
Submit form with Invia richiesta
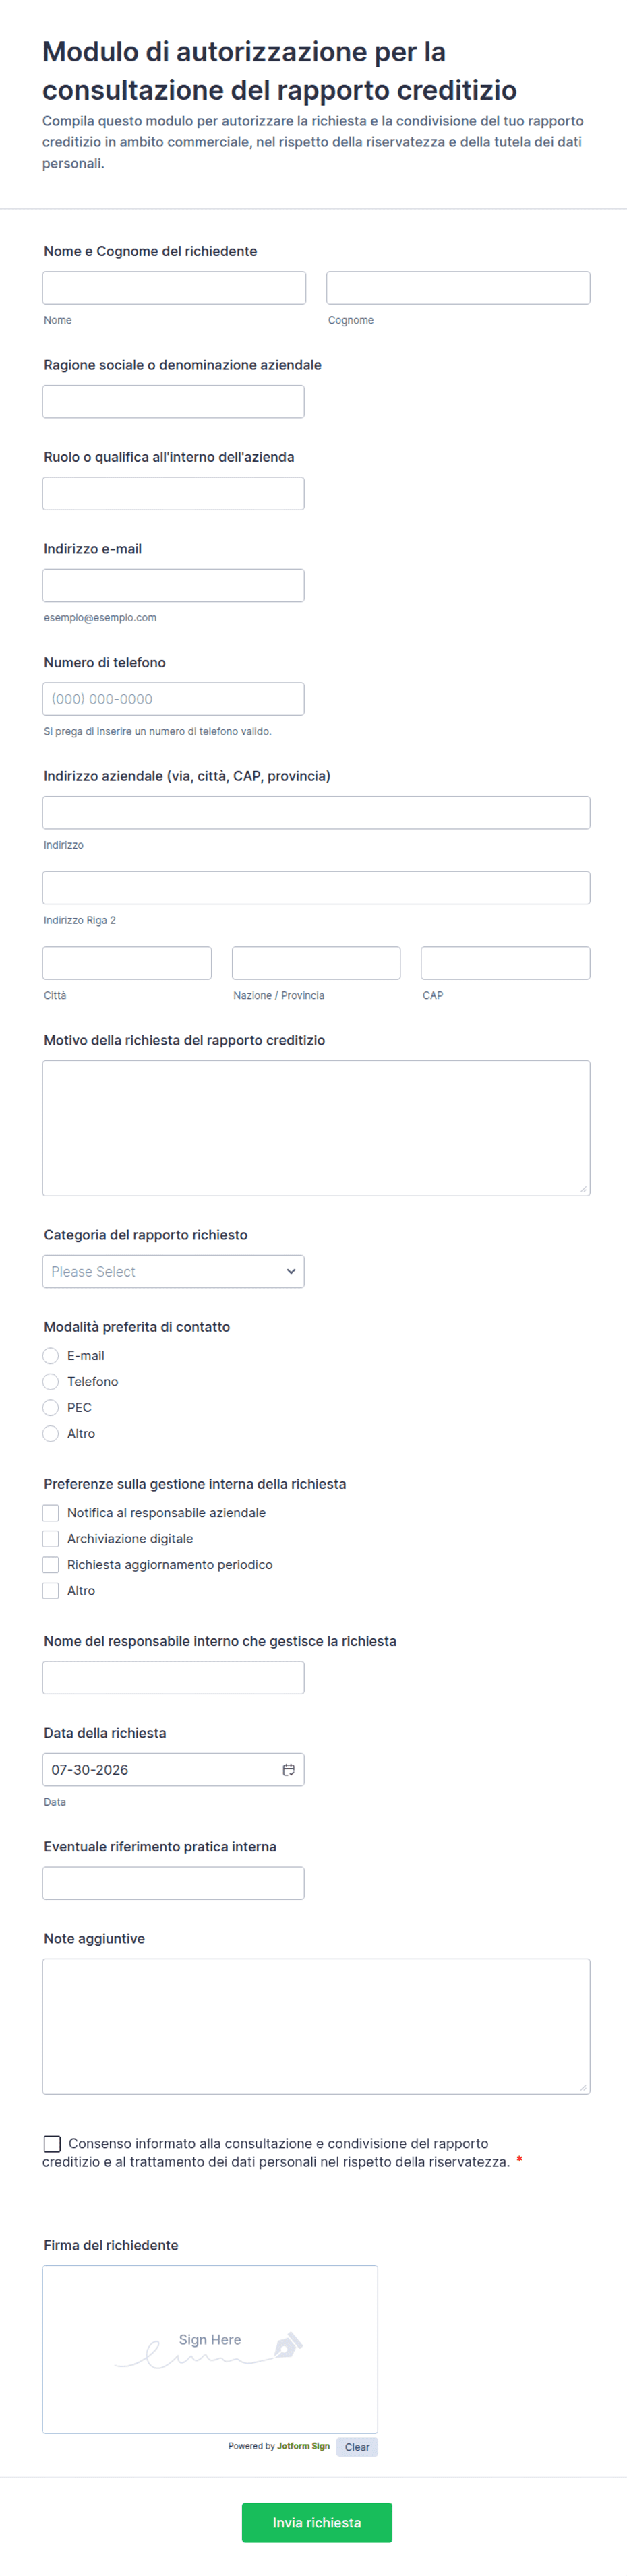click(317, 2523)
